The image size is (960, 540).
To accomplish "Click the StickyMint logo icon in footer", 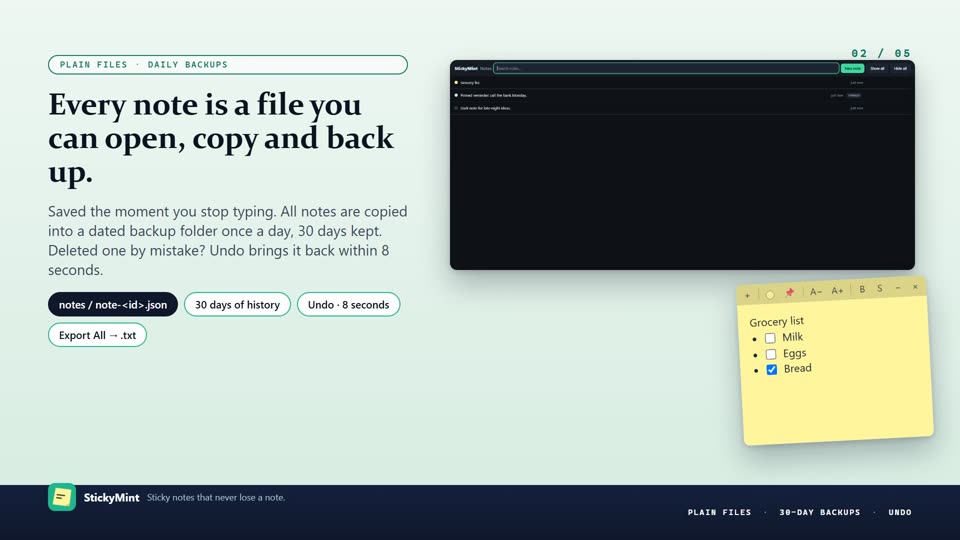I will pyautogui.click(x=62, y=497).
